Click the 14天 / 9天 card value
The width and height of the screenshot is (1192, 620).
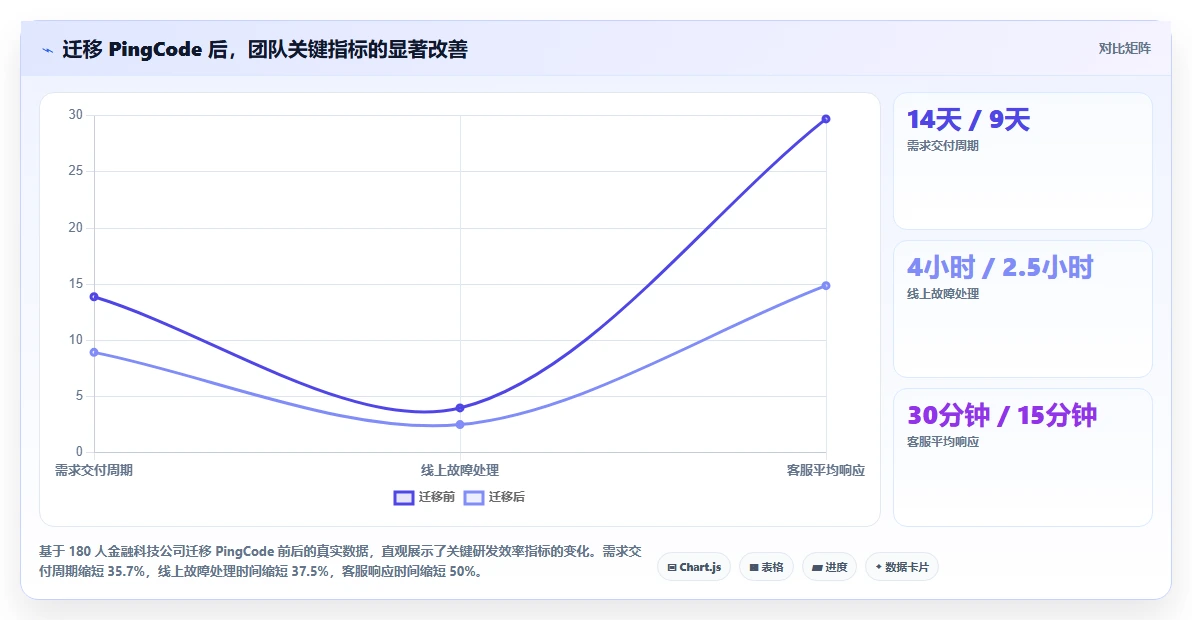pyautogui.click(x=968, y=120)
